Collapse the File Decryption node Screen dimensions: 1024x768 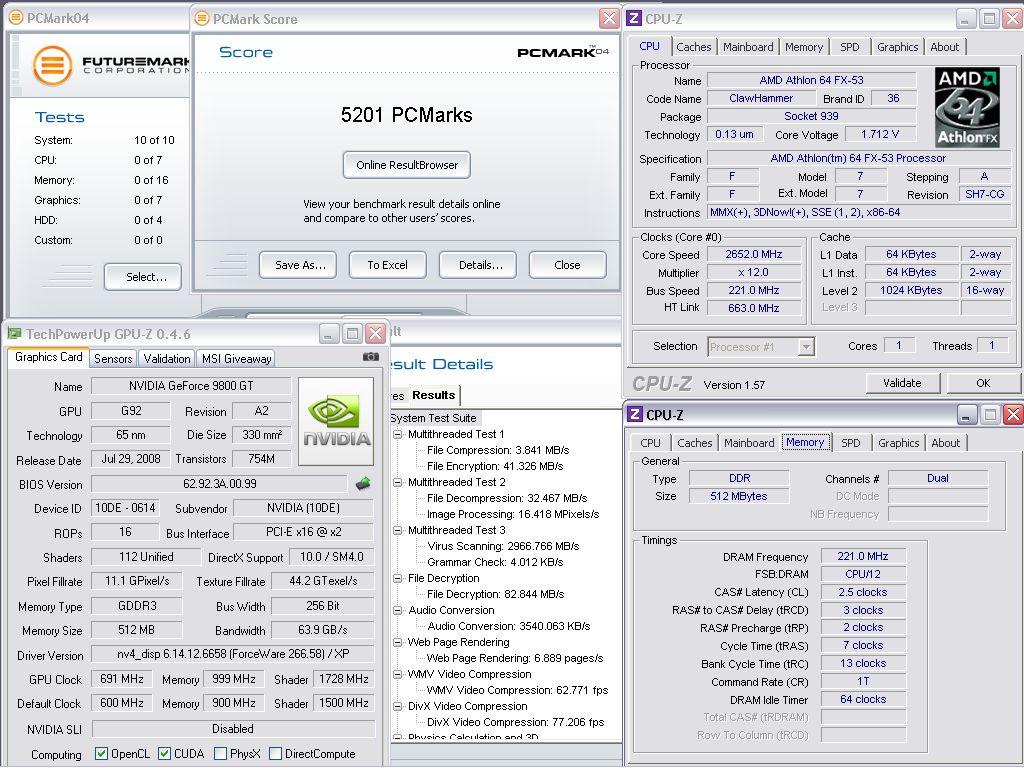click(397, 578)
